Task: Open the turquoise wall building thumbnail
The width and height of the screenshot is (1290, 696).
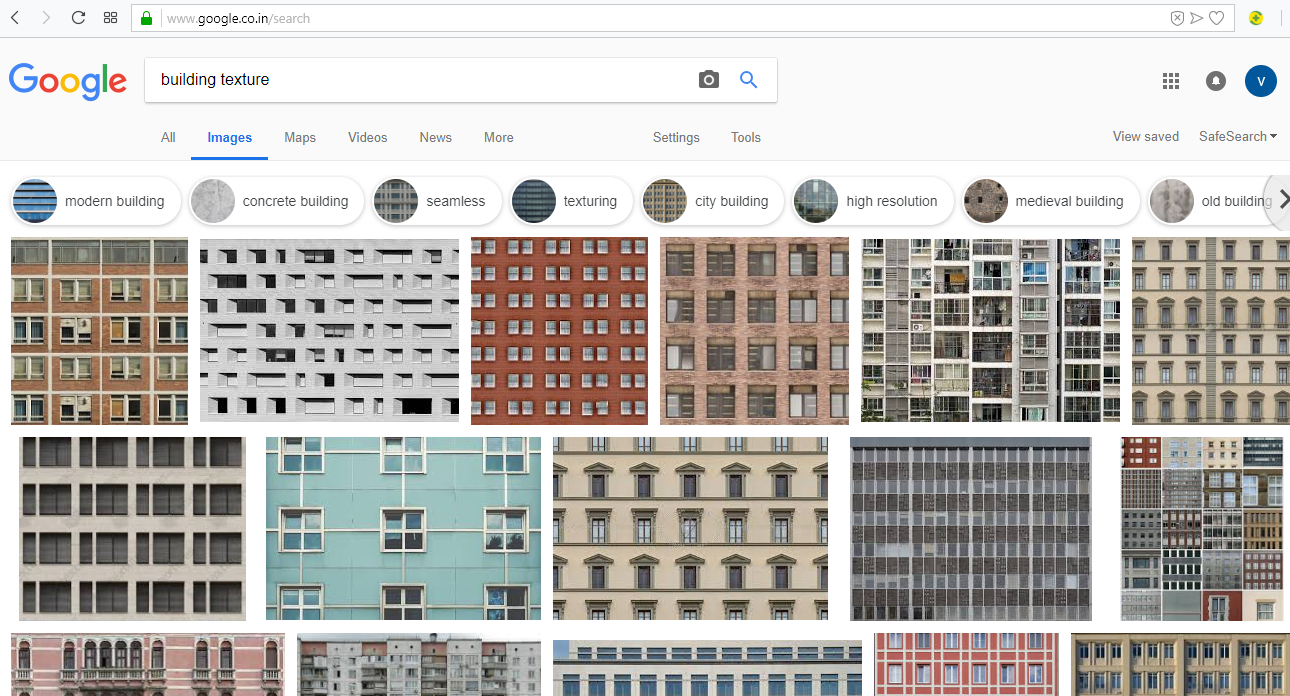Action: 403,529
